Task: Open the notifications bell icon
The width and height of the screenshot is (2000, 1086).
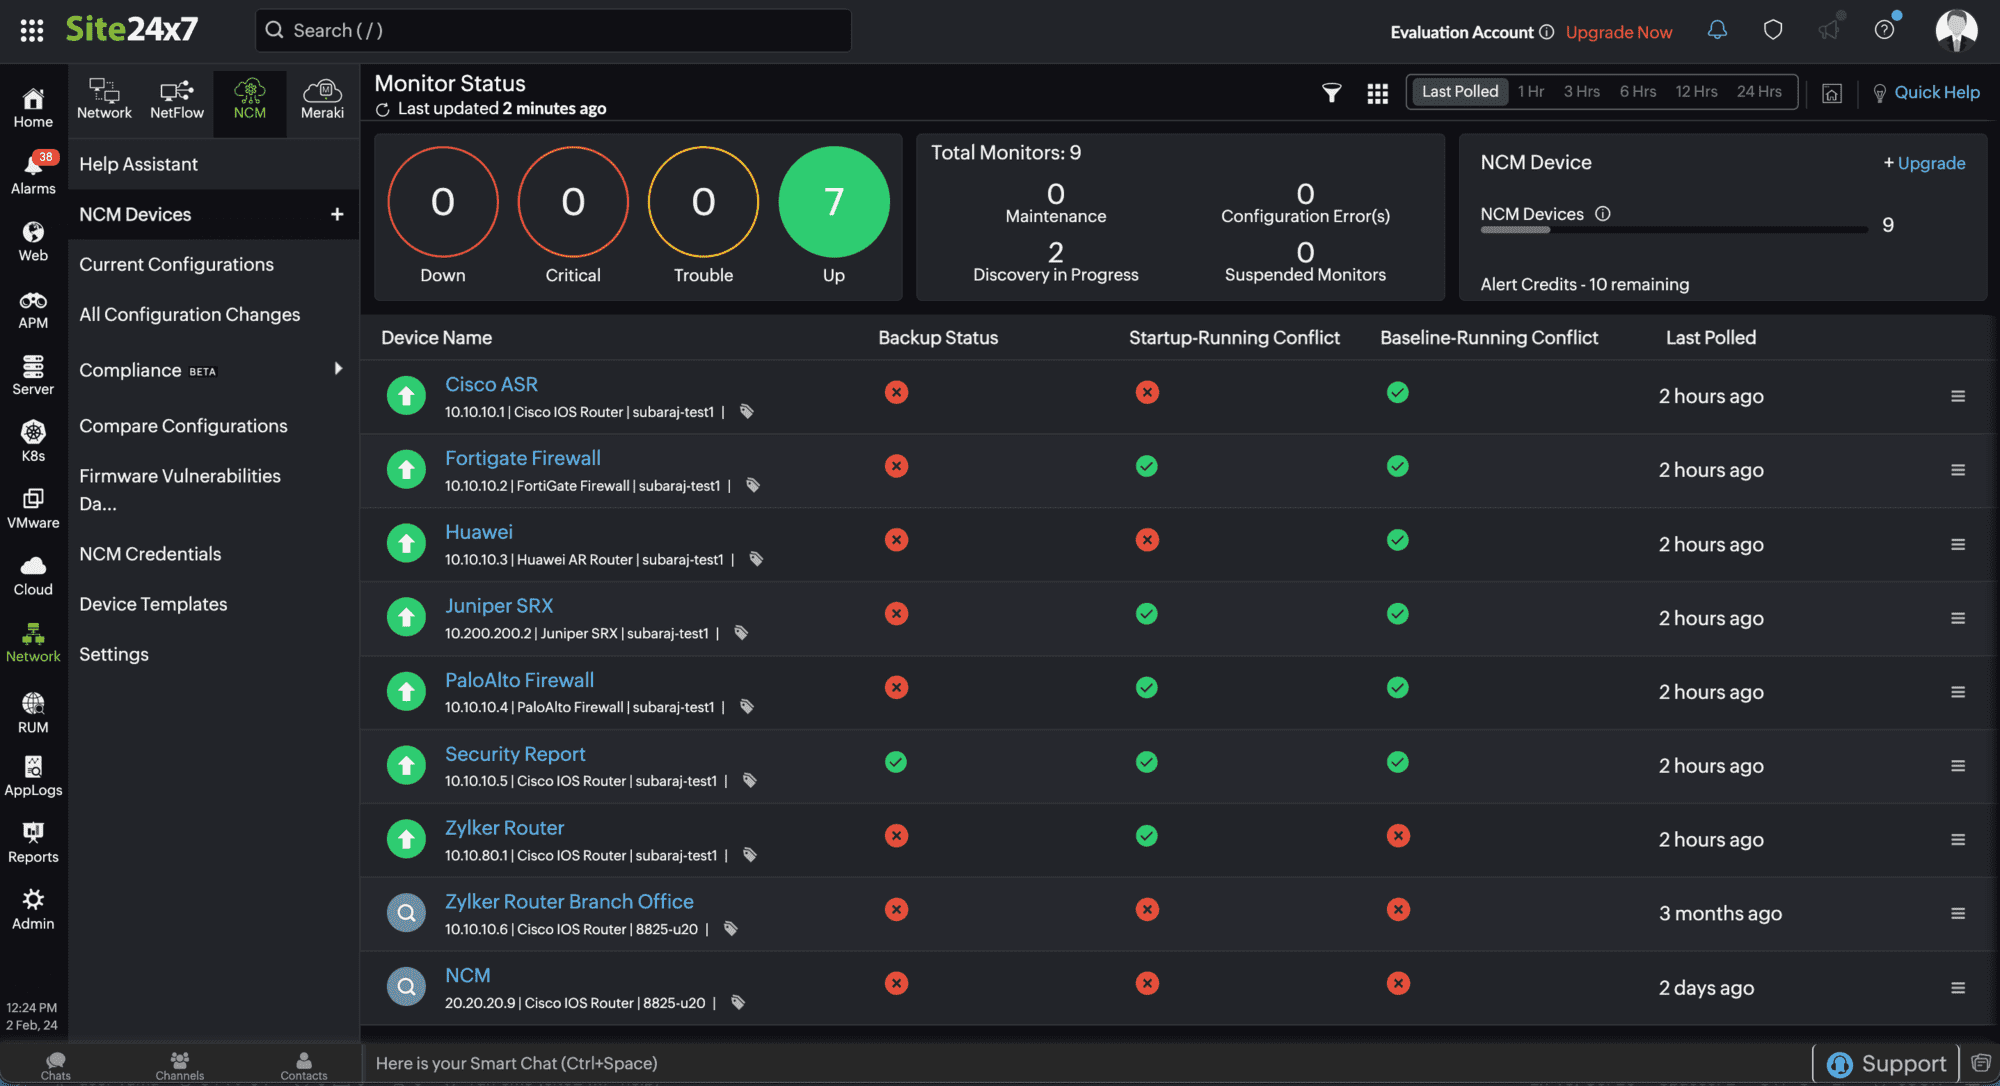Action: [1717, 31]
